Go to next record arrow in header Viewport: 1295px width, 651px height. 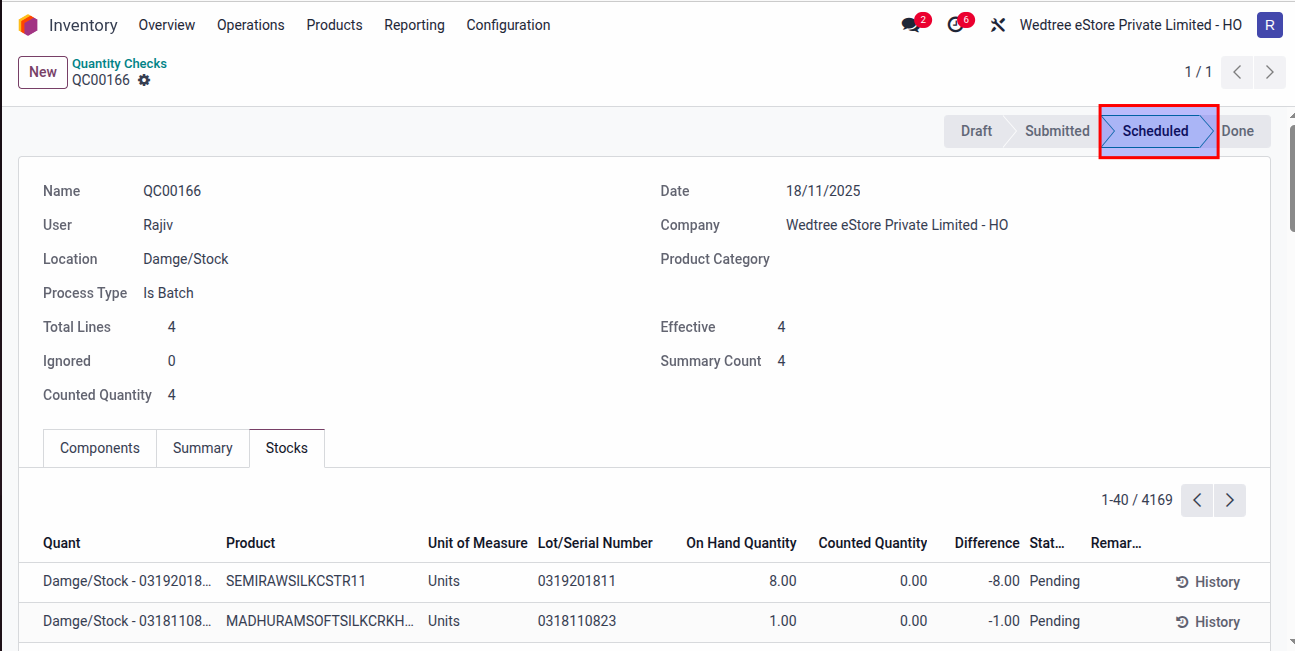[x=1270, y=72]
